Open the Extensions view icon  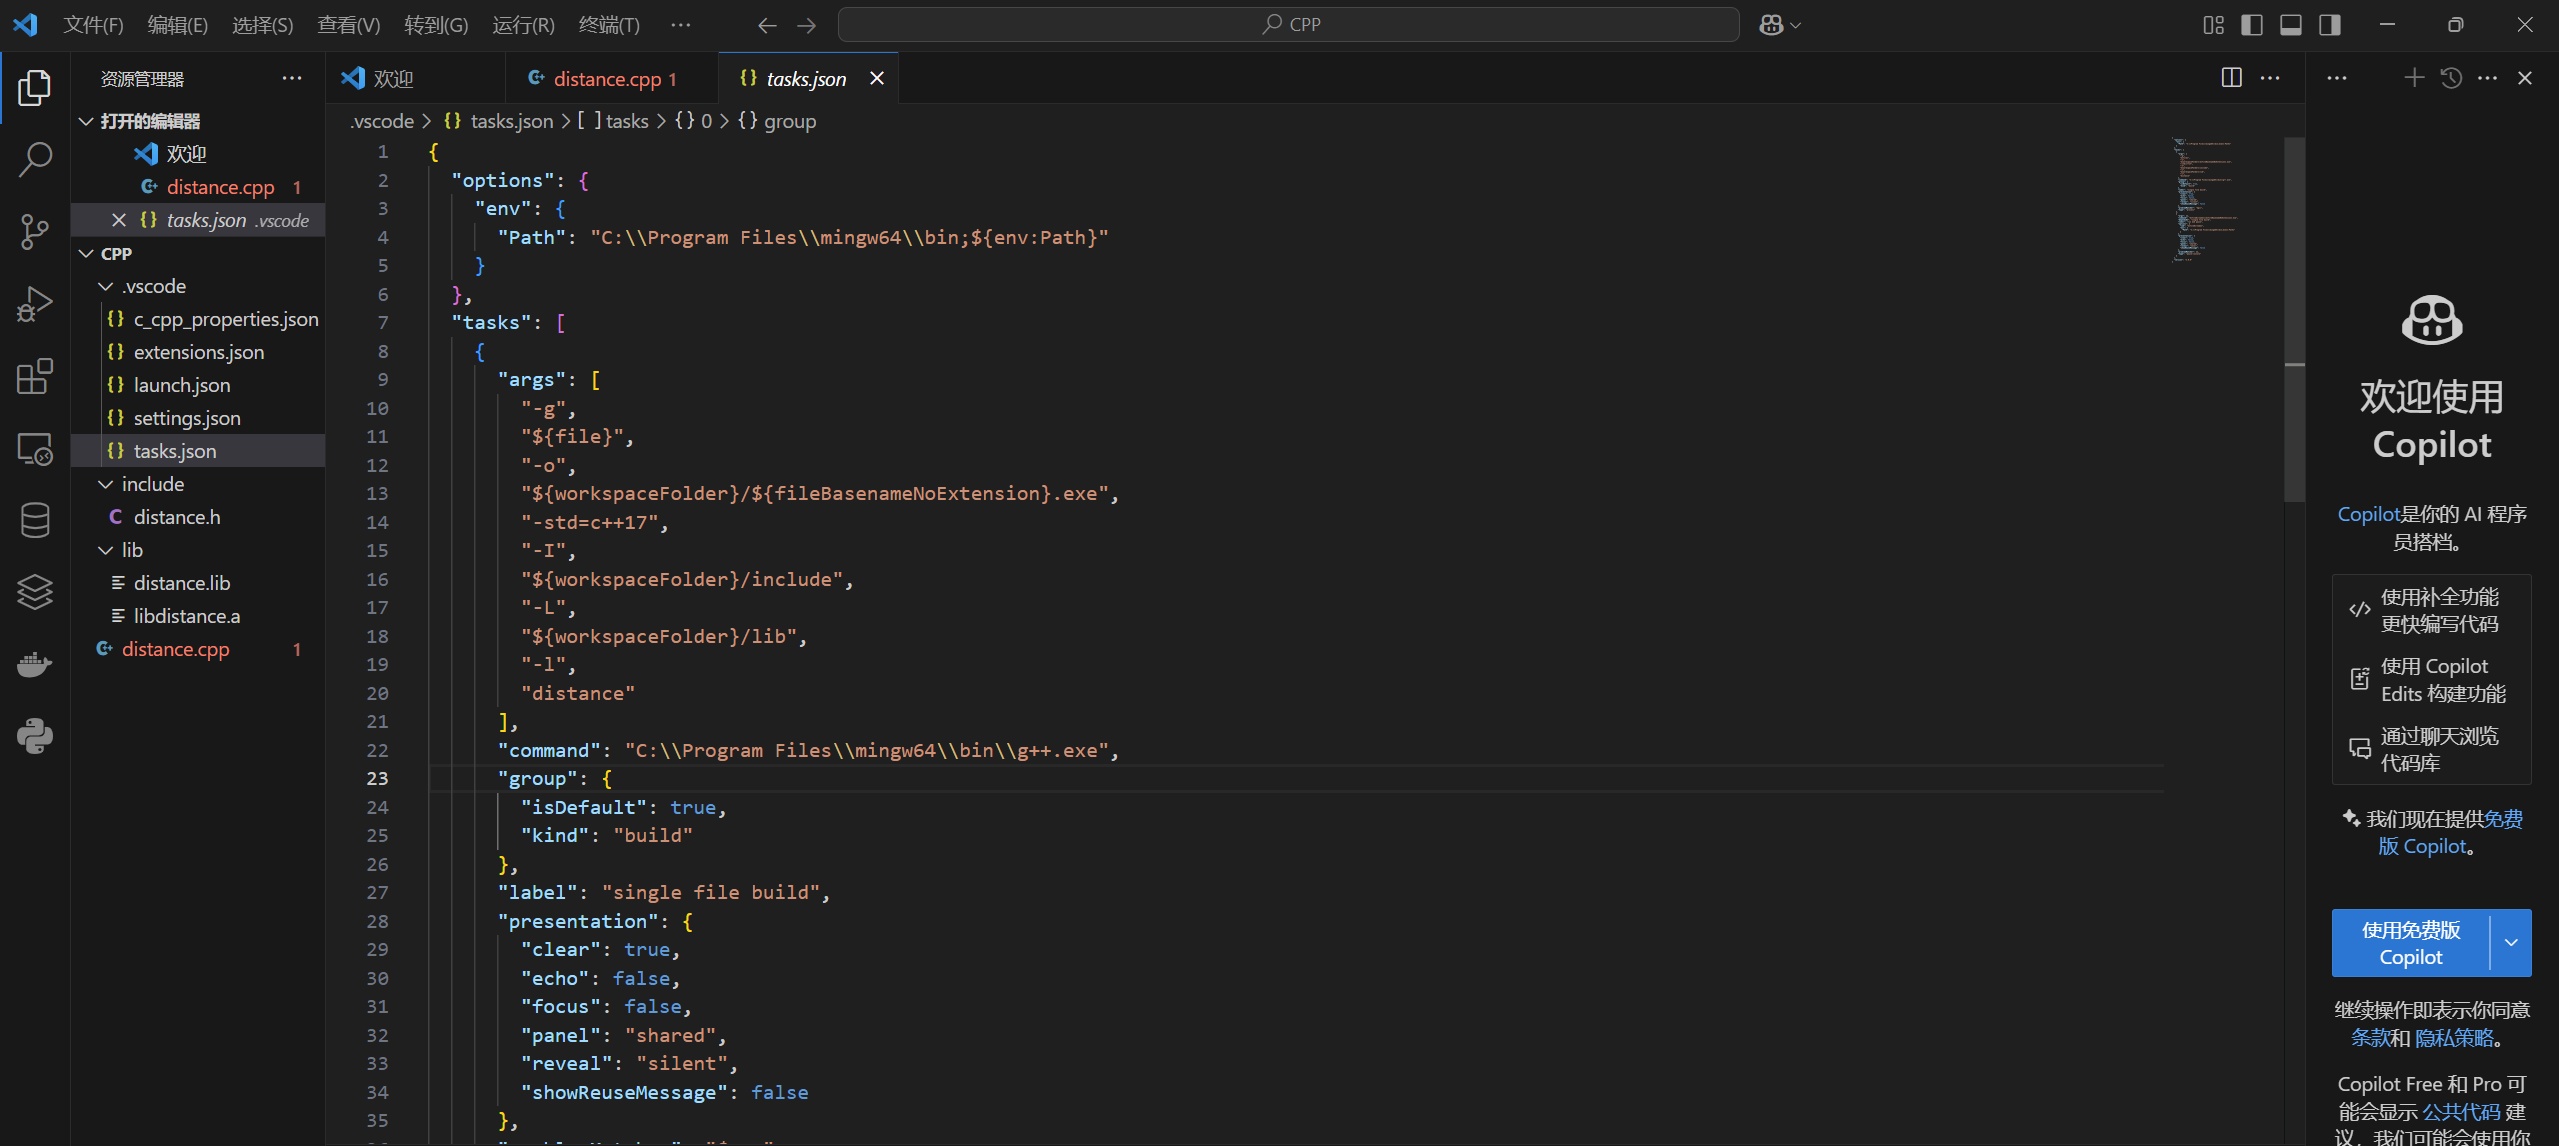click(x=35, y=376)
